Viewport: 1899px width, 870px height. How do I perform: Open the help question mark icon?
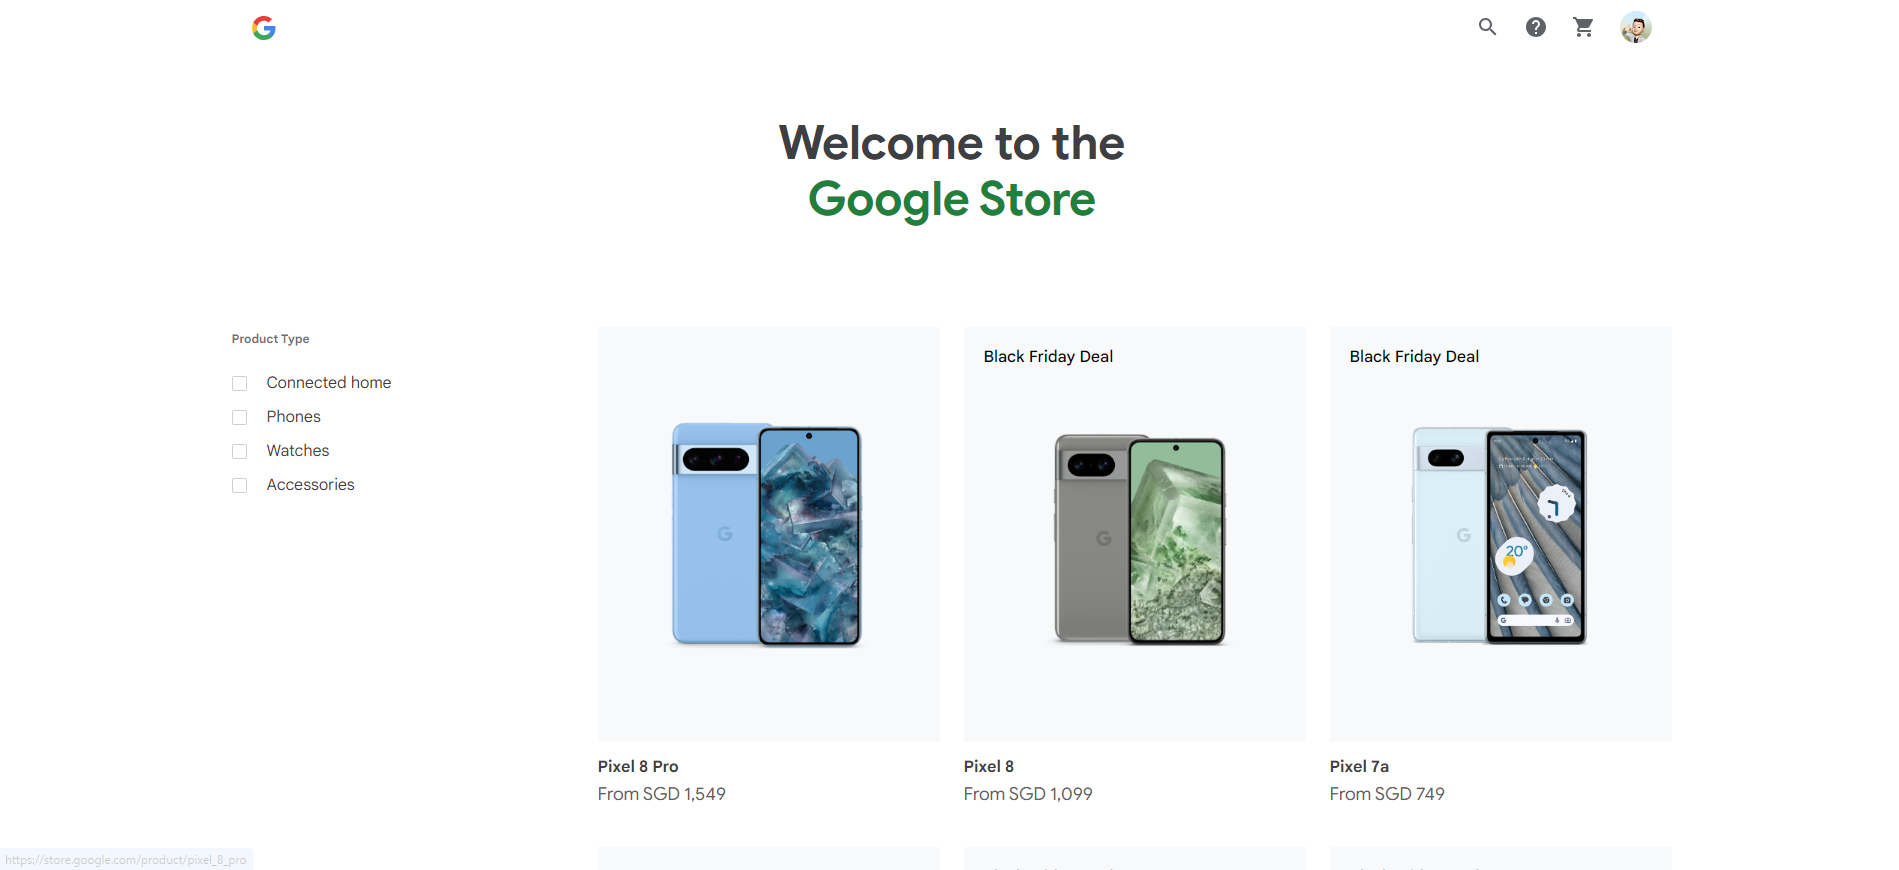coord(1535,27)
